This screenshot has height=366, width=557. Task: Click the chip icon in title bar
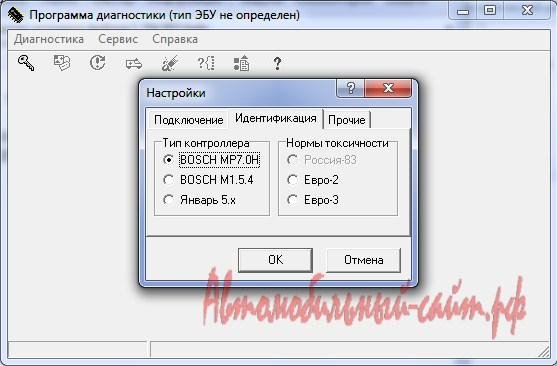[15, 15]
